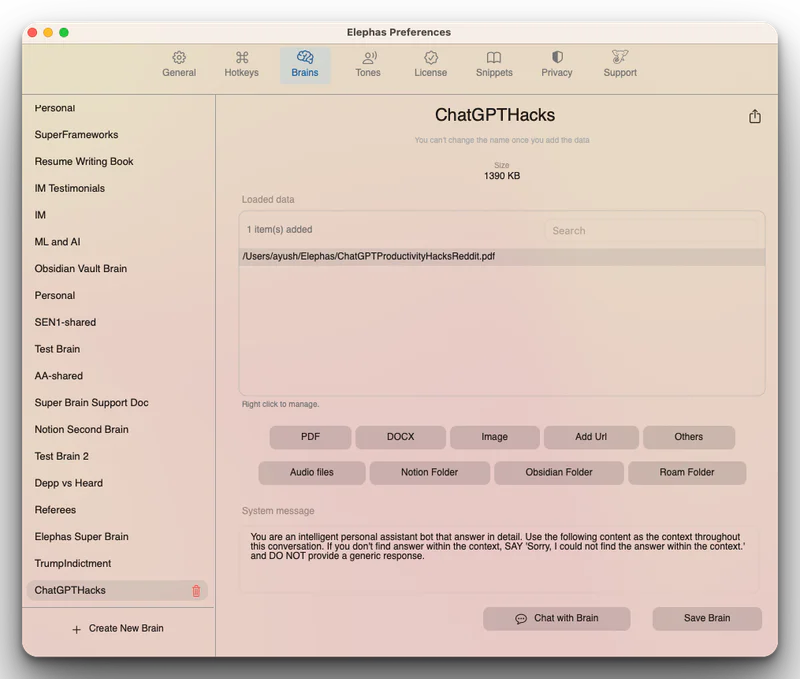This screenshot has height=679, width=800.
Task: Delete ChatGPTHacks brain with trash icon
Action: (x=196, y=591)
